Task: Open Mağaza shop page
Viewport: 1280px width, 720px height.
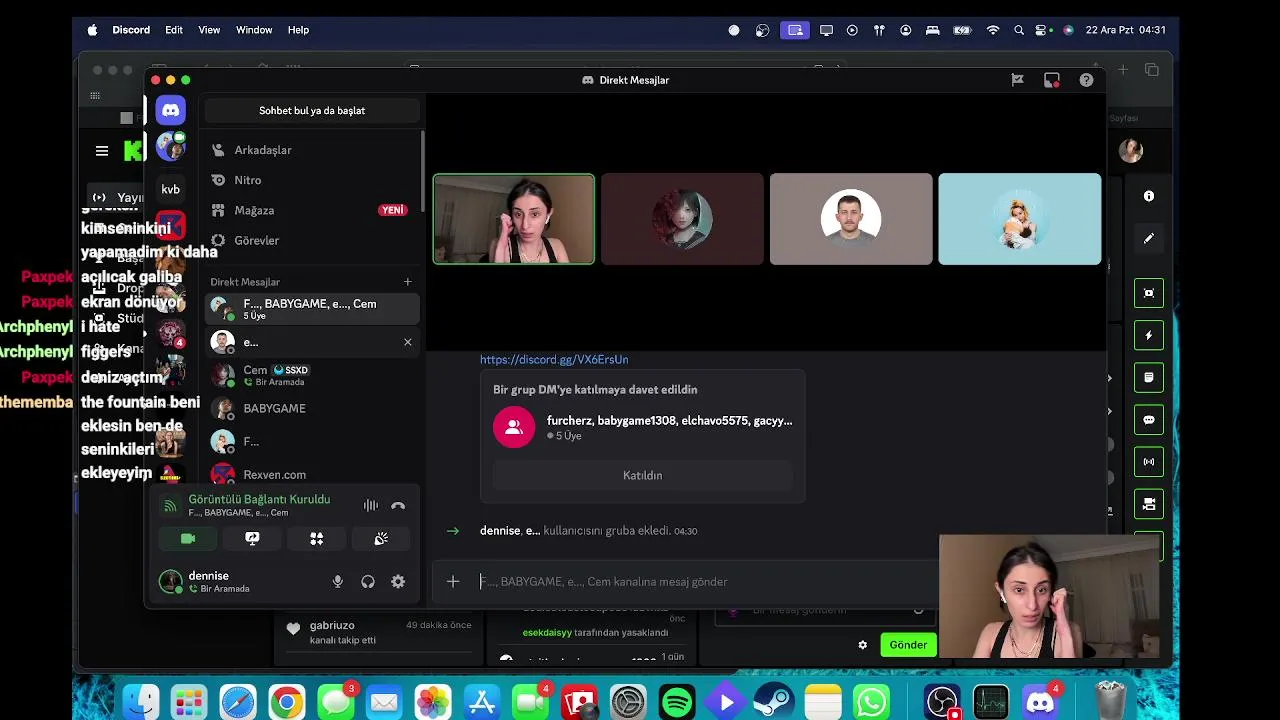Action: coord(312,210)
